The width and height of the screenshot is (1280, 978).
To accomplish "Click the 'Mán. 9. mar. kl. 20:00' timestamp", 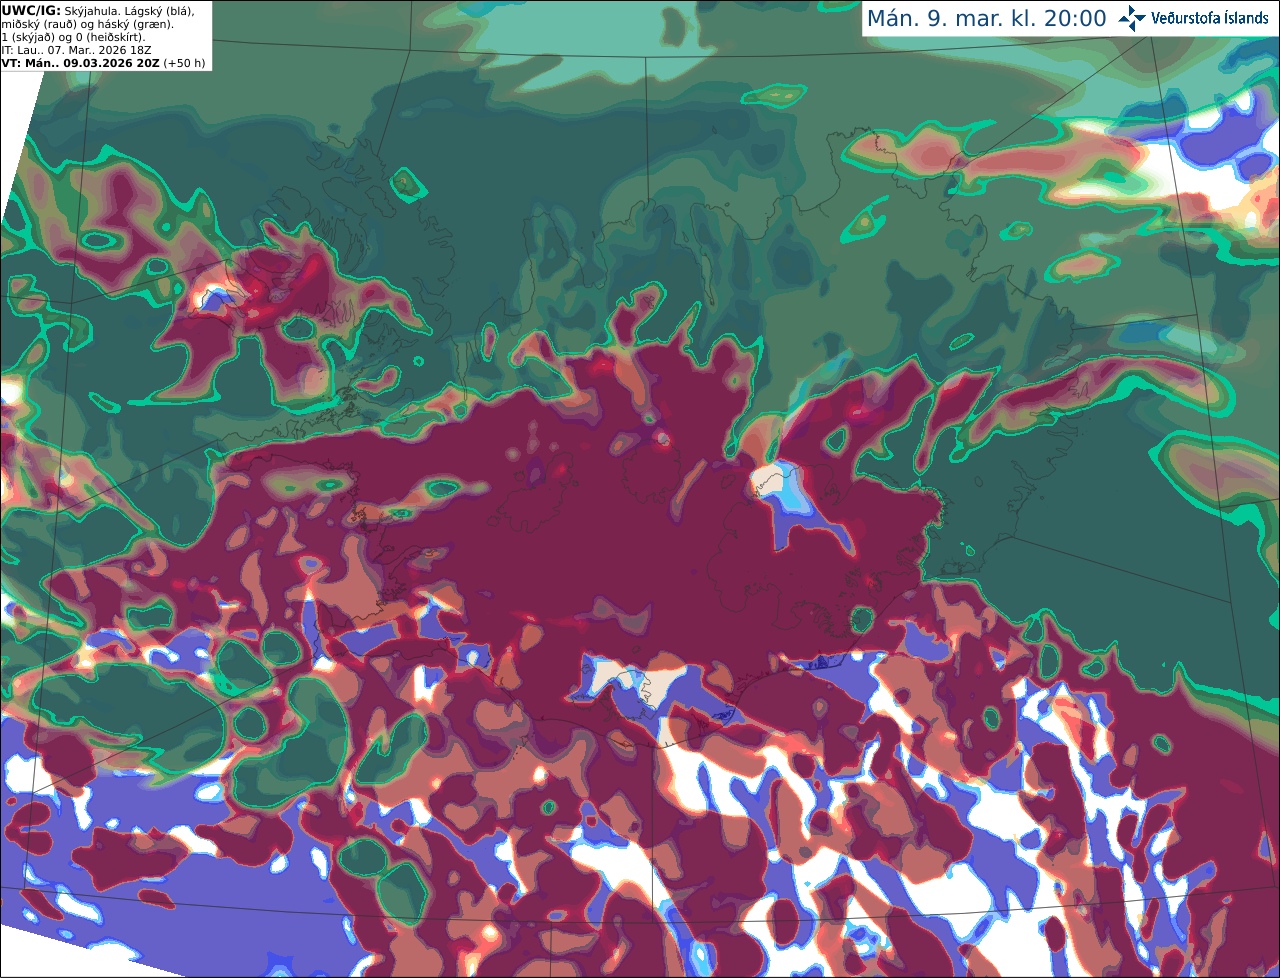I will pyautogui.click(x=986, y=19).
